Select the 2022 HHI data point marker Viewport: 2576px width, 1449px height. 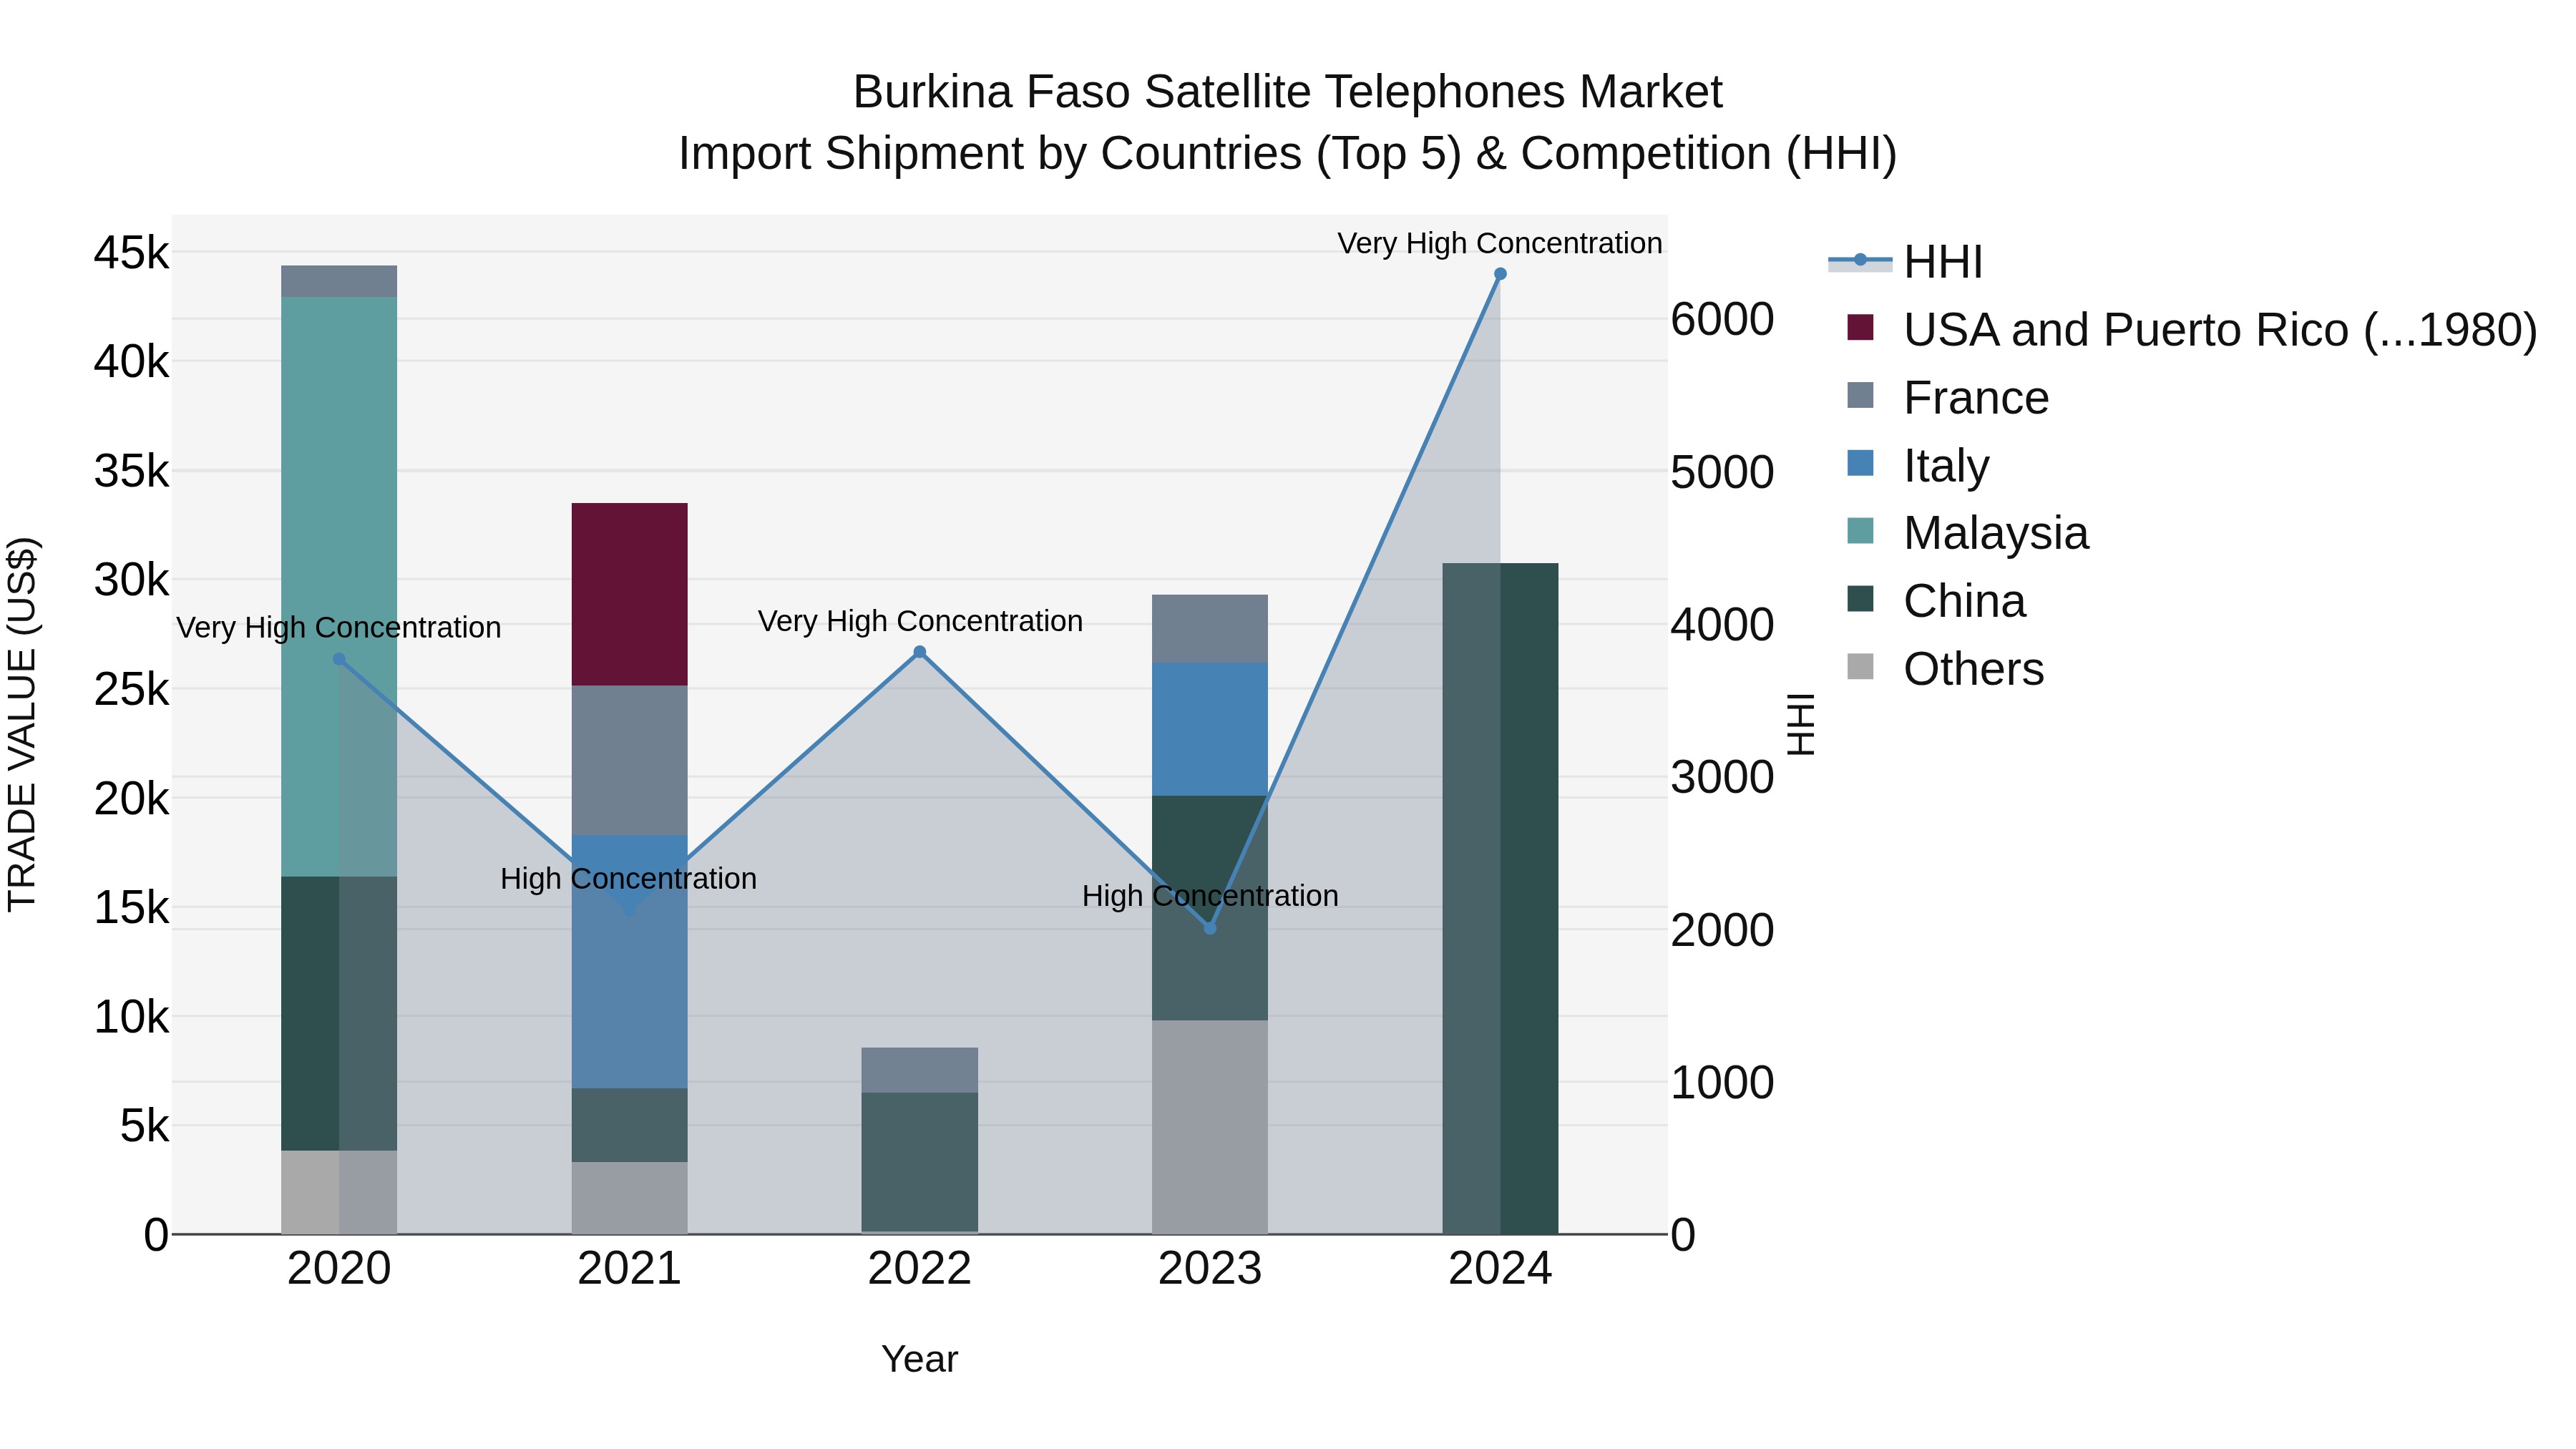[920, 653]
